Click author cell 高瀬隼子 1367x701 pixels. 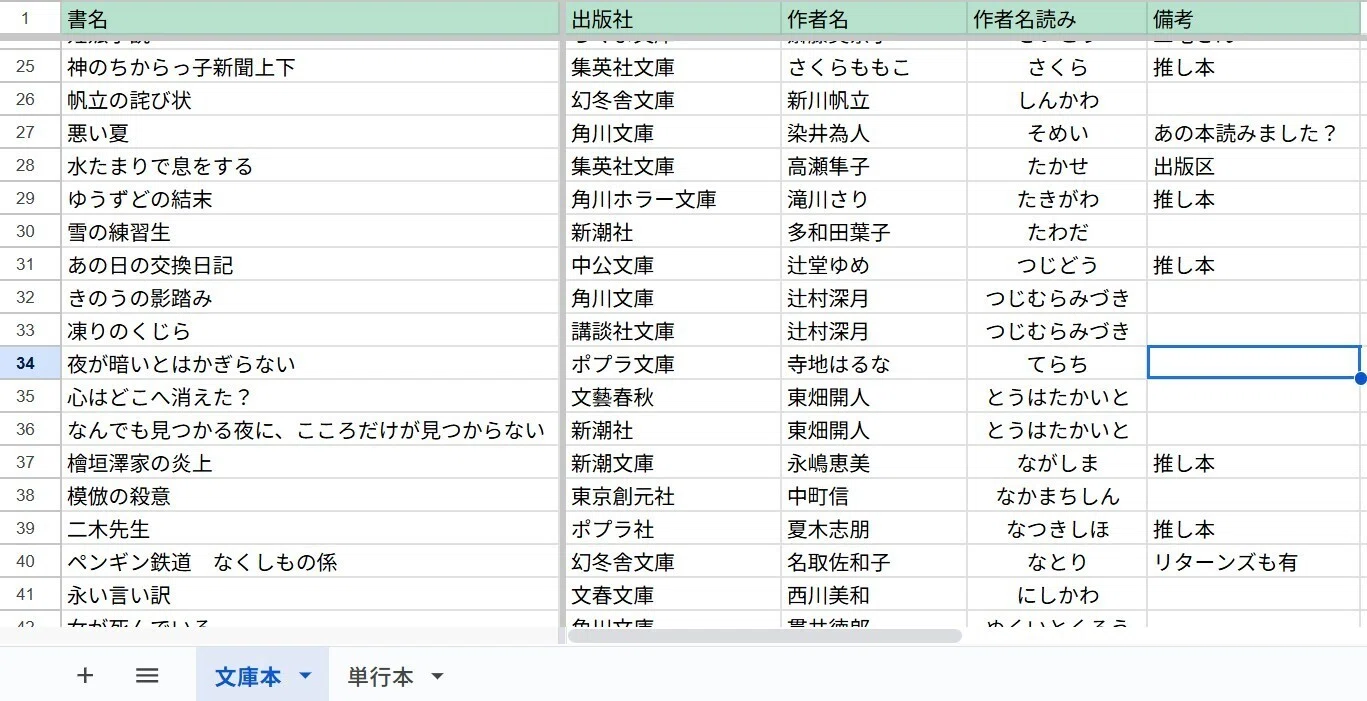[x=874, y=166]
